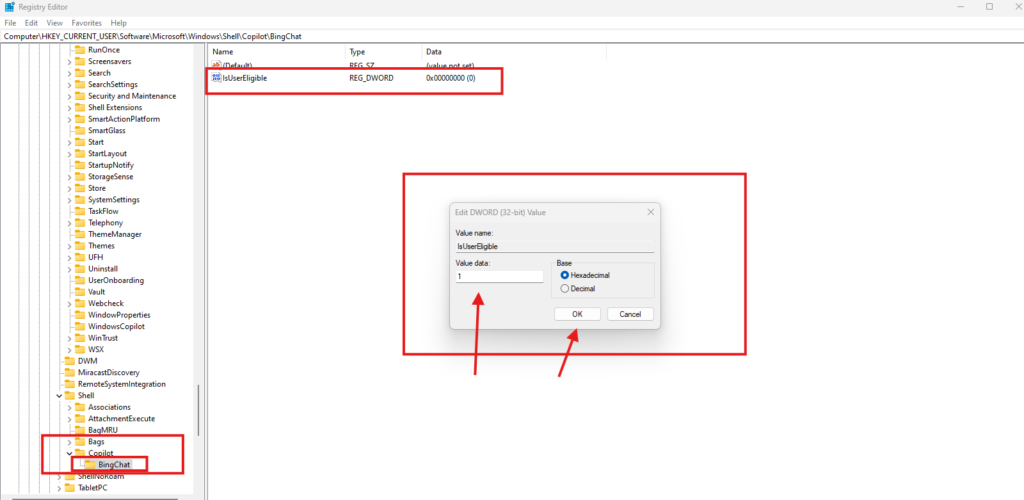1024x500 pixels.
Task: Expand the Screensavers key
Action: tap(69, 61)
